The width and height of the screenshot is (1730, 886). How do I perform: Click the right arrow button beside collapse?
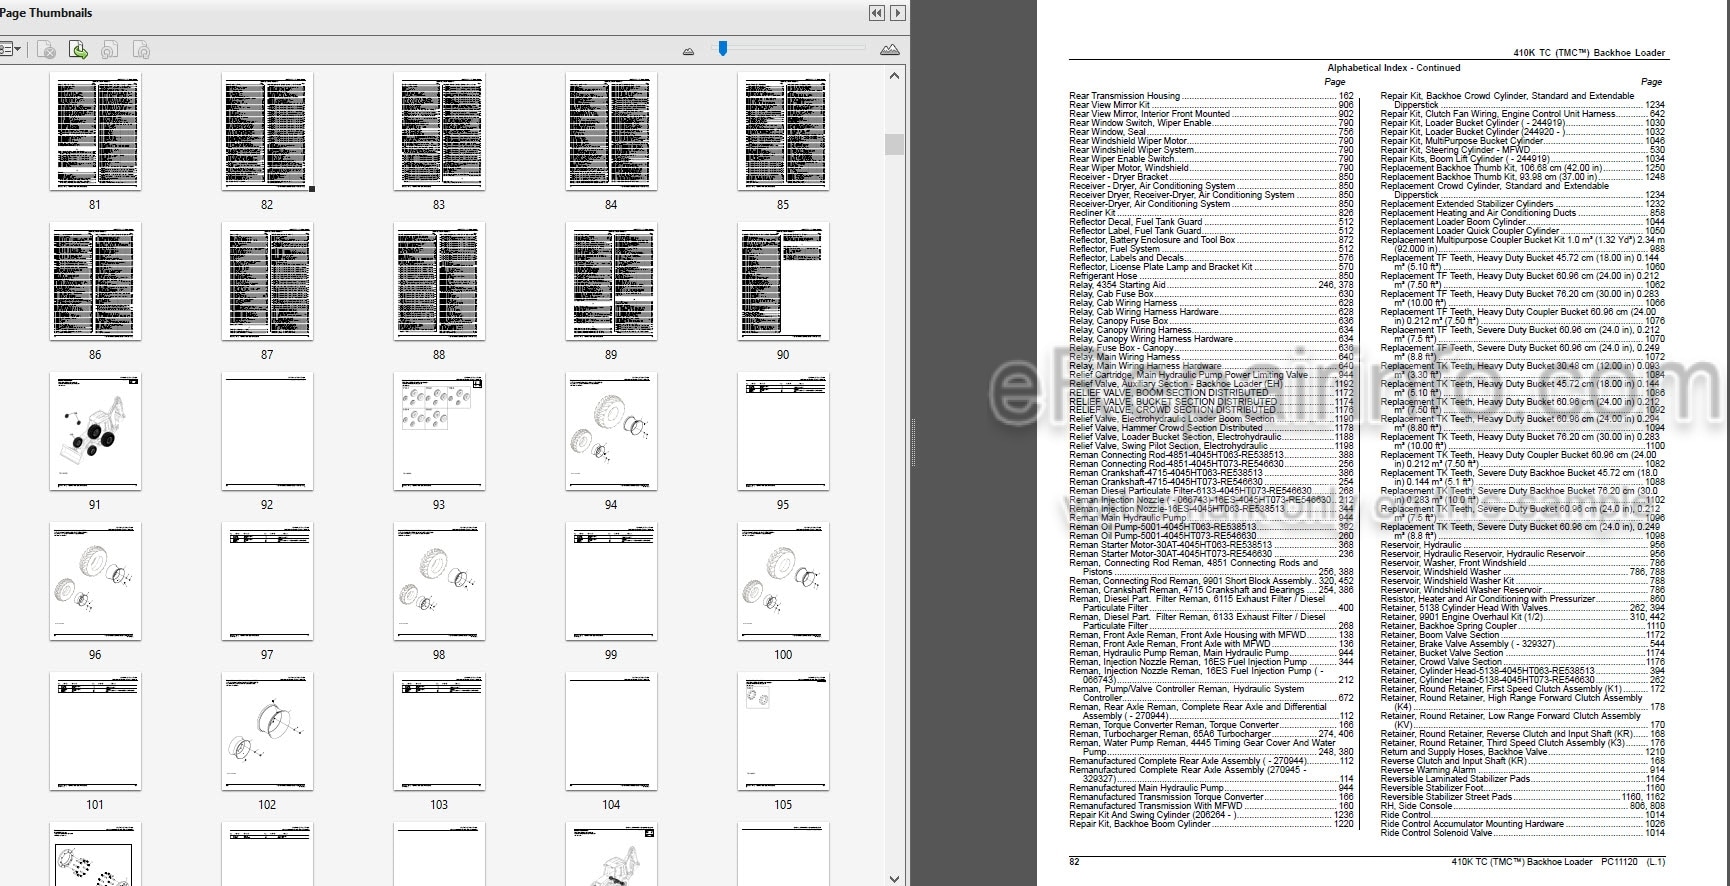click(x=898, y=13)
